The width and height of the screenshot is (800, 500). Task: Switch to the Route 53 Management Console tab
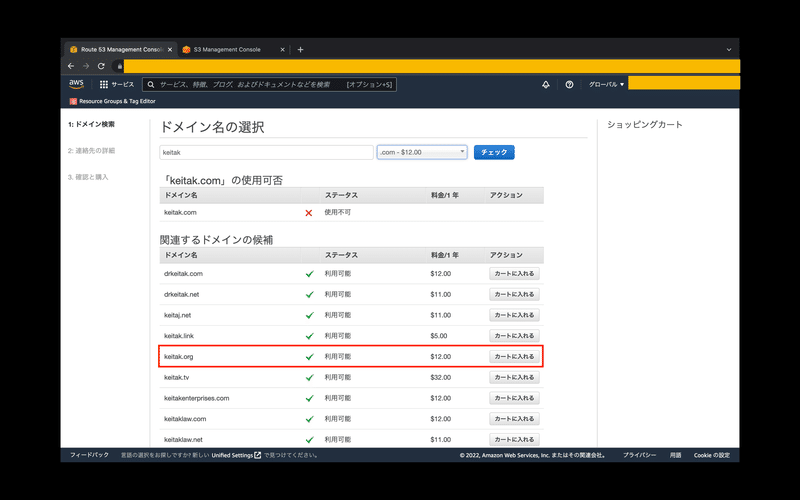[121, 49]
